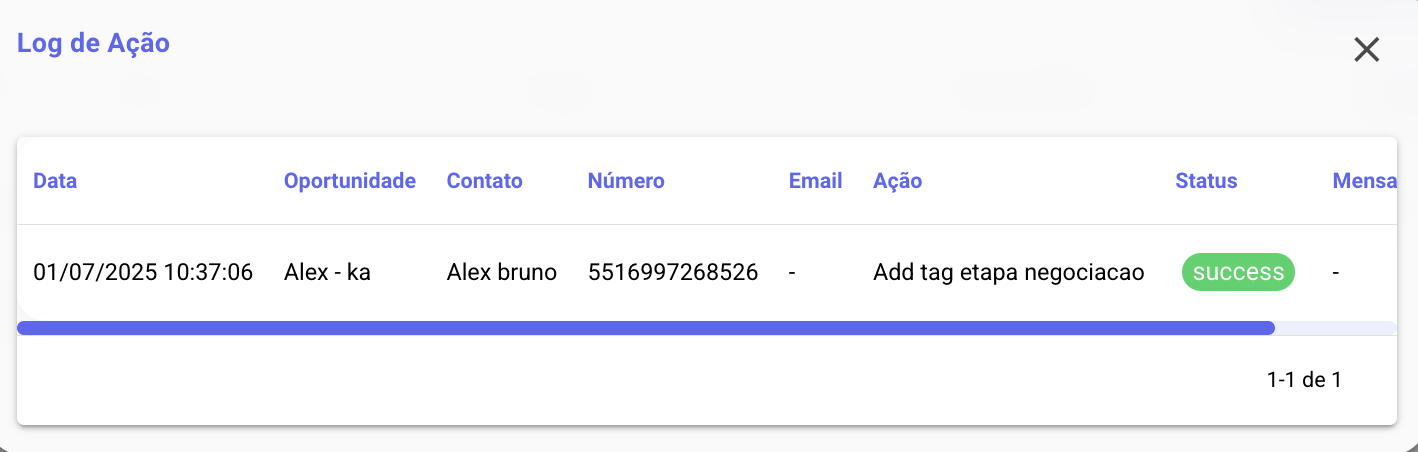
Task: Click the Status column header
Action: [x=1206, y=181]
